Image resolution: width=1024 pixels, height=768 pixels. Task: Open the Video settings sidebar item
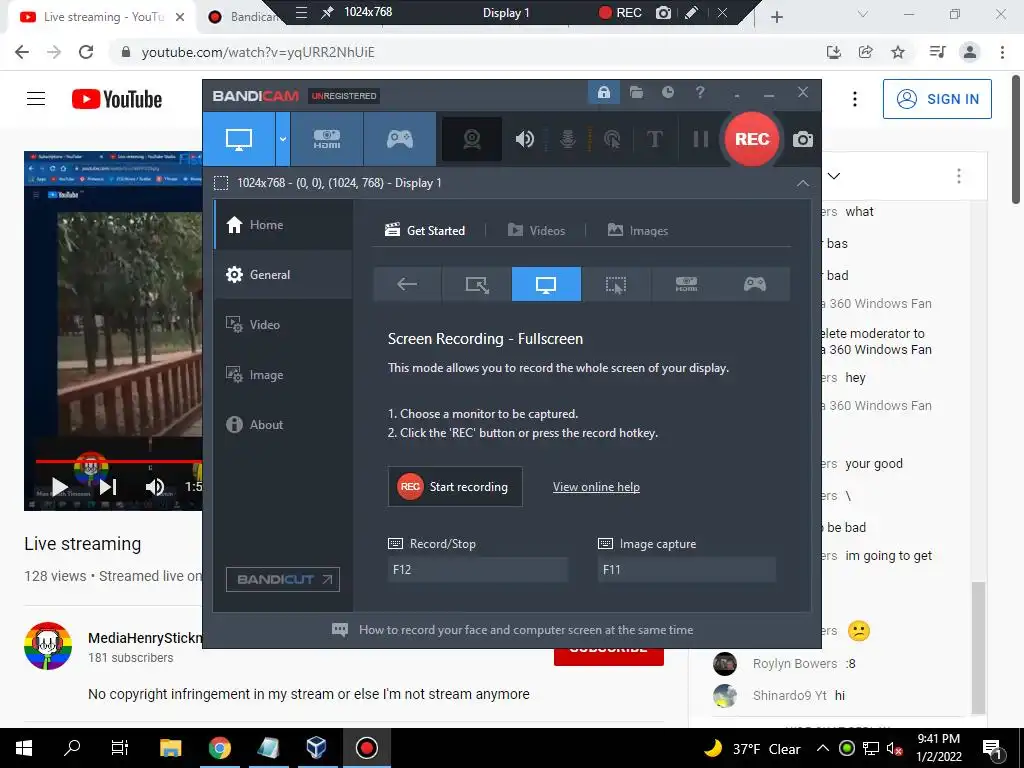tap(283, 325)
